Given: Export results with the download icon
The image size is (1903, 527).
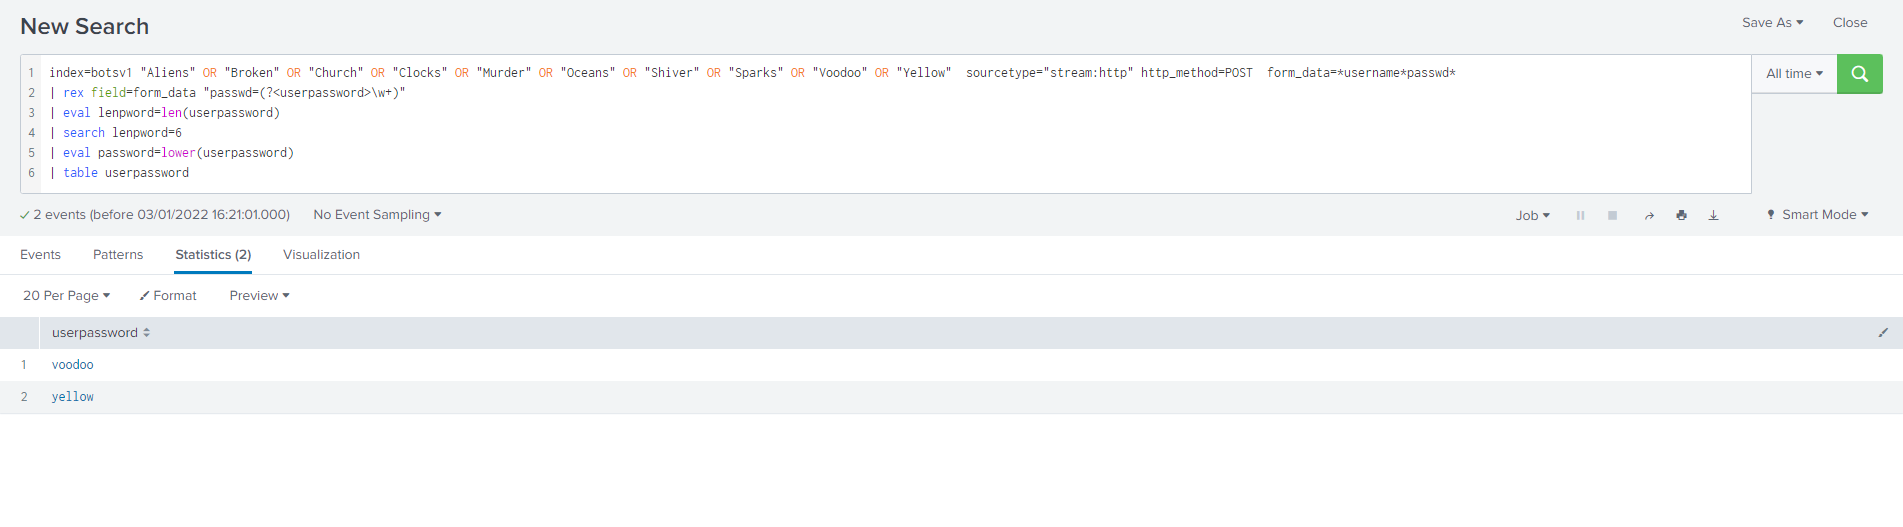Looking at the screenshot, I should pyautogui.click(x=1713, y=215).
